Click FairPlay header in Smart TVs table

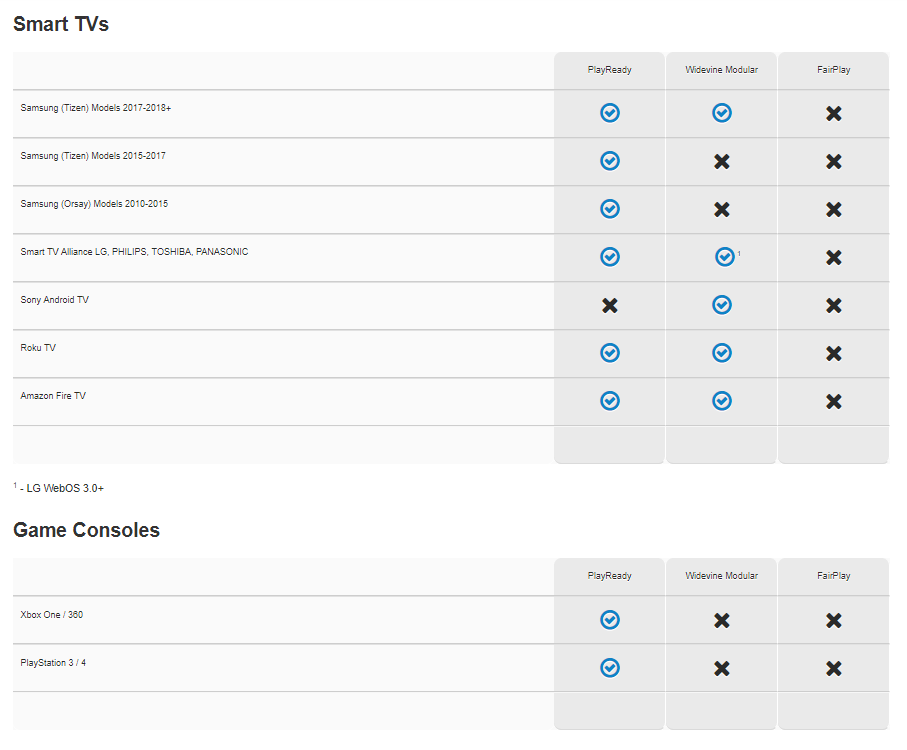834,70
